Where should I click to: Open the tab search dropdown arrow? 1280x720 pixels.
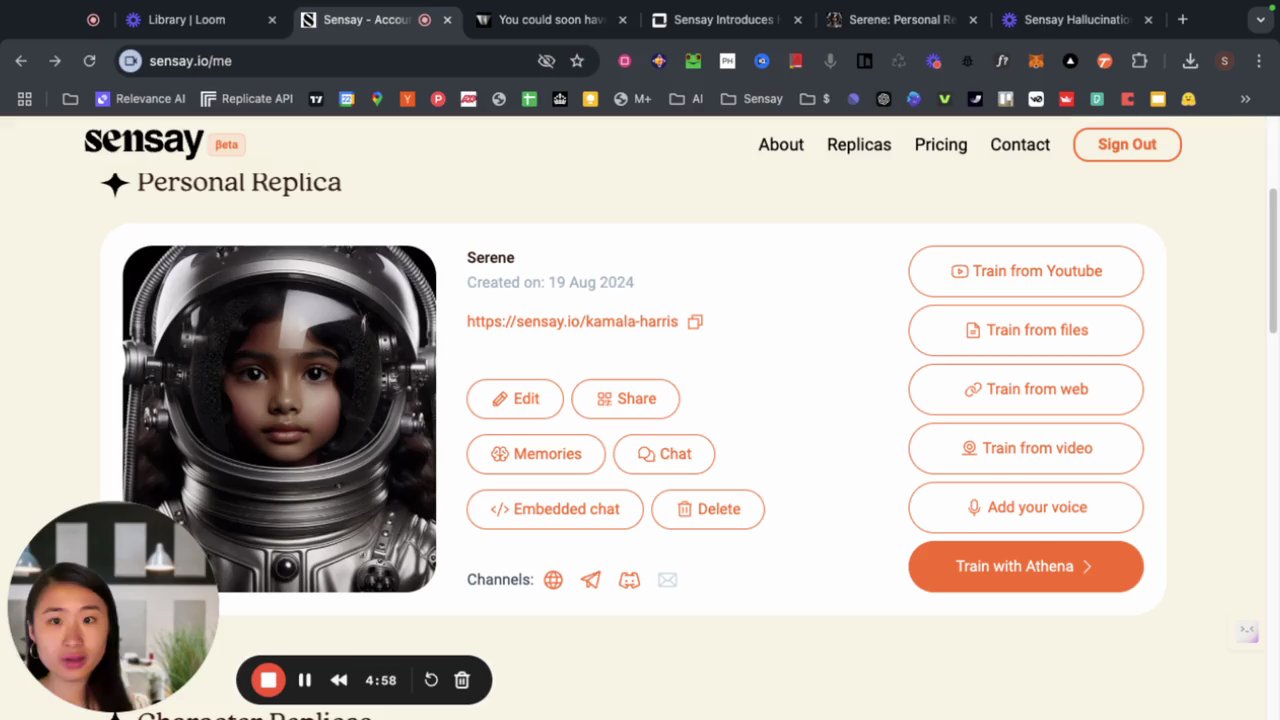pyautogui.click(x=1260, y=19)
